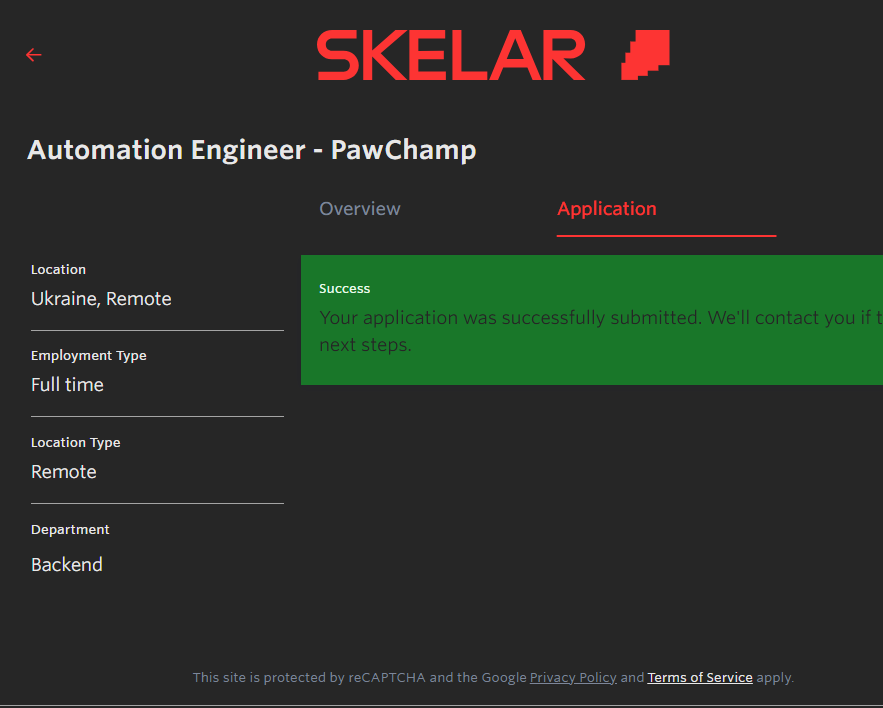
Task: Open the Terms of Service link
Action: pos(700,678)
